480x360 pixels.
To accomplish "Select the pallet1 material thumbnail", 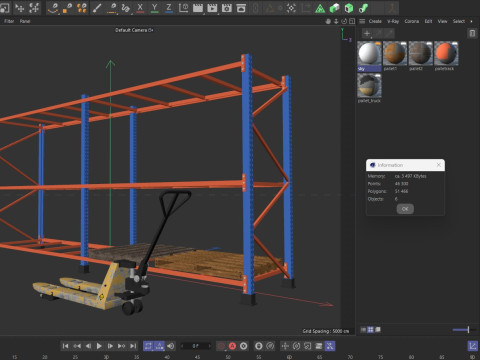I will click(395, 53).
